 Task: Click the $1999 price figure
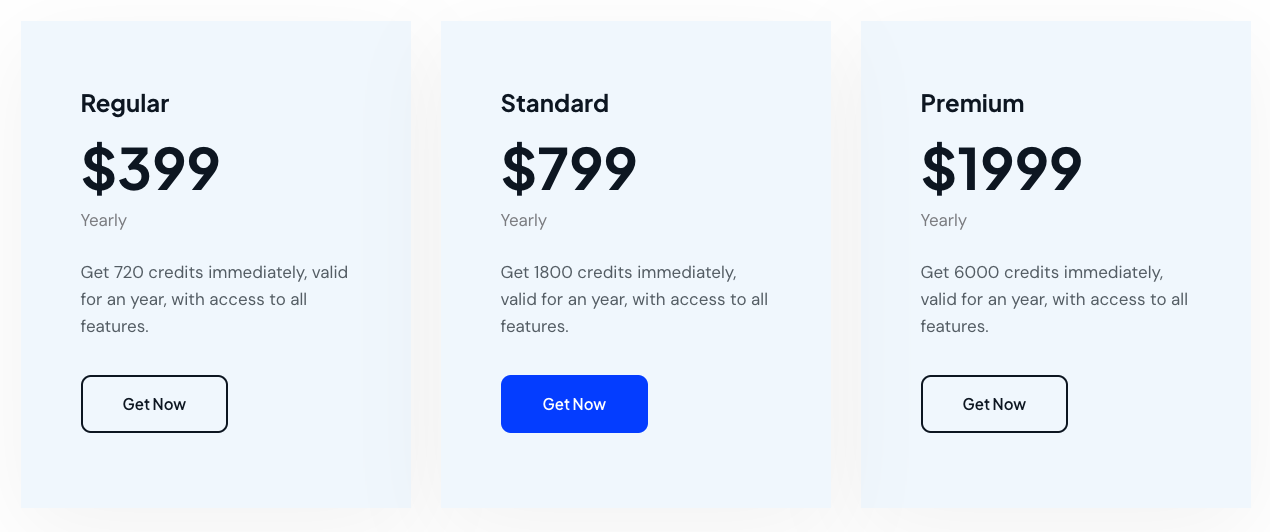(1001, 168)
